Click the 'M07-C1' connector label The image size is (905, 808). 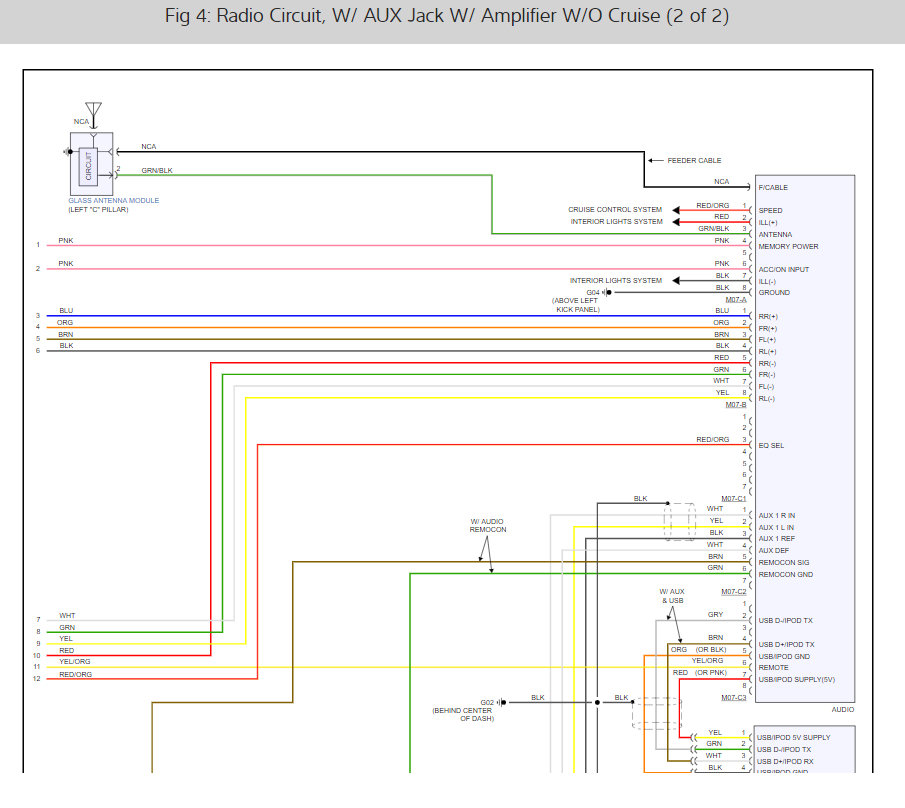pyautogui.click(x=734, y=499)
